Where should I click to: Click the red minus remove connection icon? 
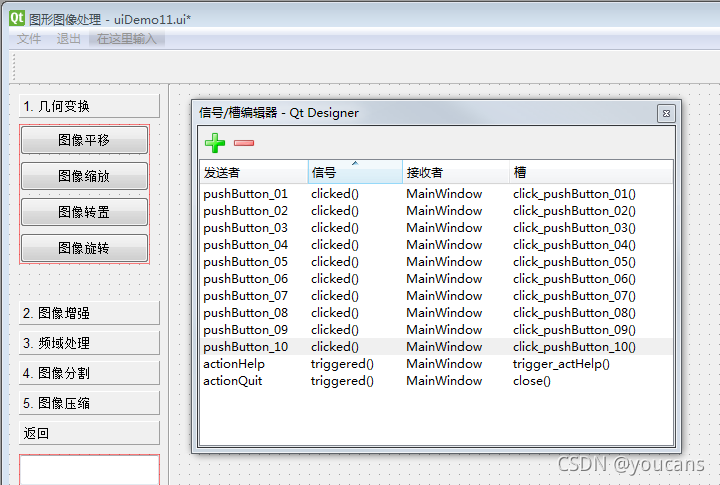(x=244, y=143)
